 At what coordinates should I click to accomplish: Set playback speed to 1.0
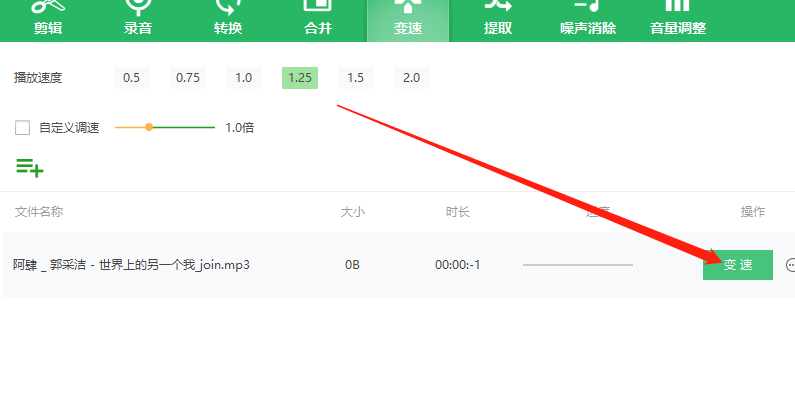244,78
